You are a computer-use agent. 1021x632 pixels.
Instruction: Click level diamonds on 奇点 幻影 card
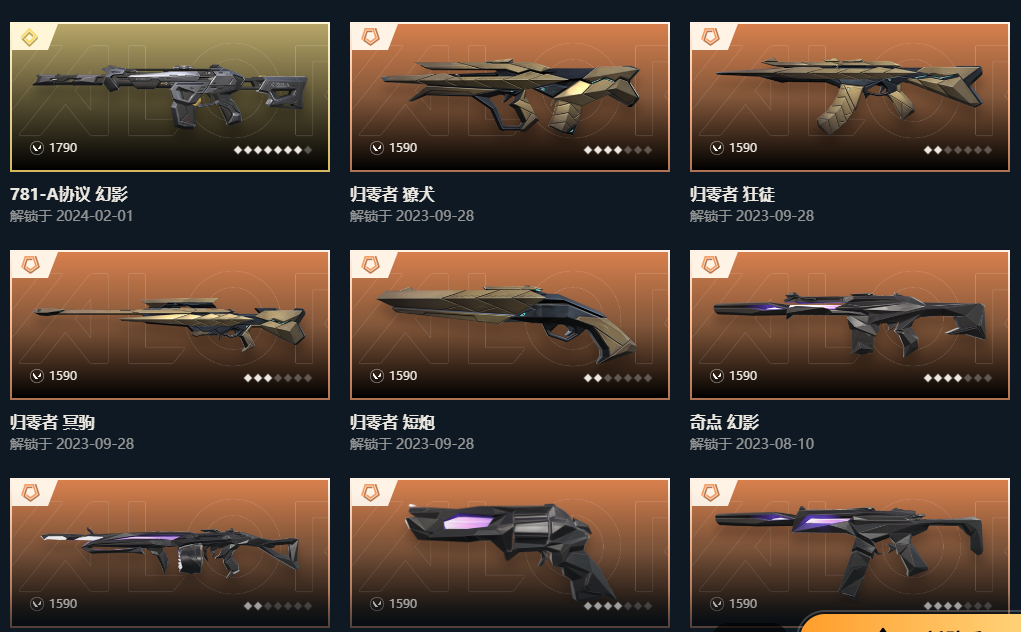(957, 378)
